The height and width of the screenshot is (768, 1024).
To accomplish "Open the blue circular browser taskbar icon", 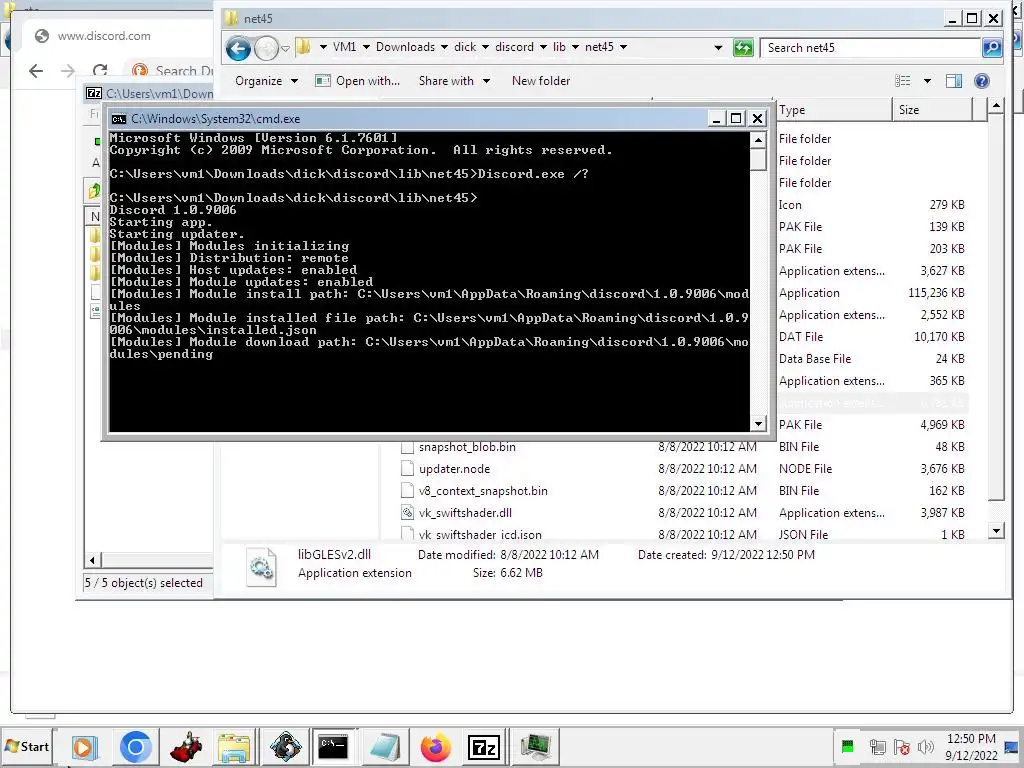I will (x=136, y=746).
